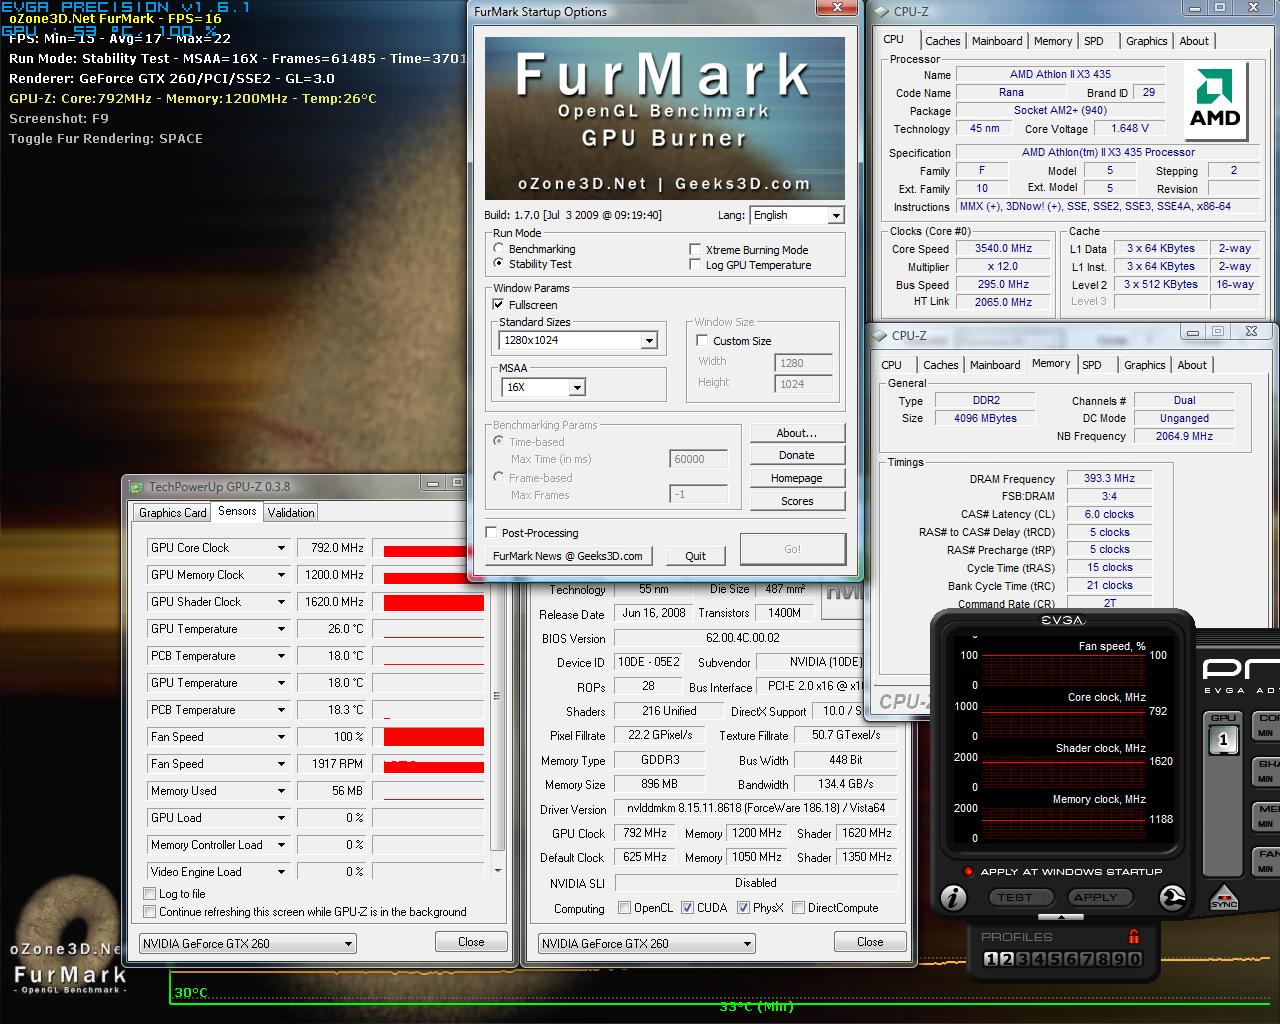The height and width of the screenshot is (1024, 1280).
Task: Switch to Graphics Card tab in GPU-Z
Action: [x=173, y=512]
